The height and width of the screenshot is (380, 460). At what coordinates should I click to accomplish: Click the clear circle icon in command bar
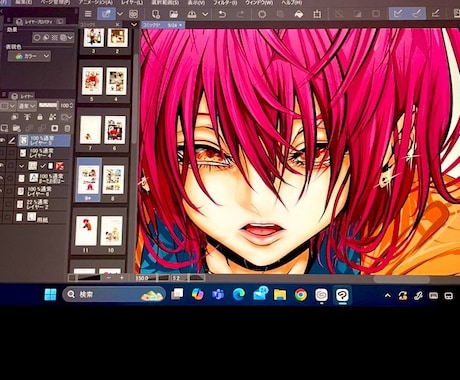(262, 14)
